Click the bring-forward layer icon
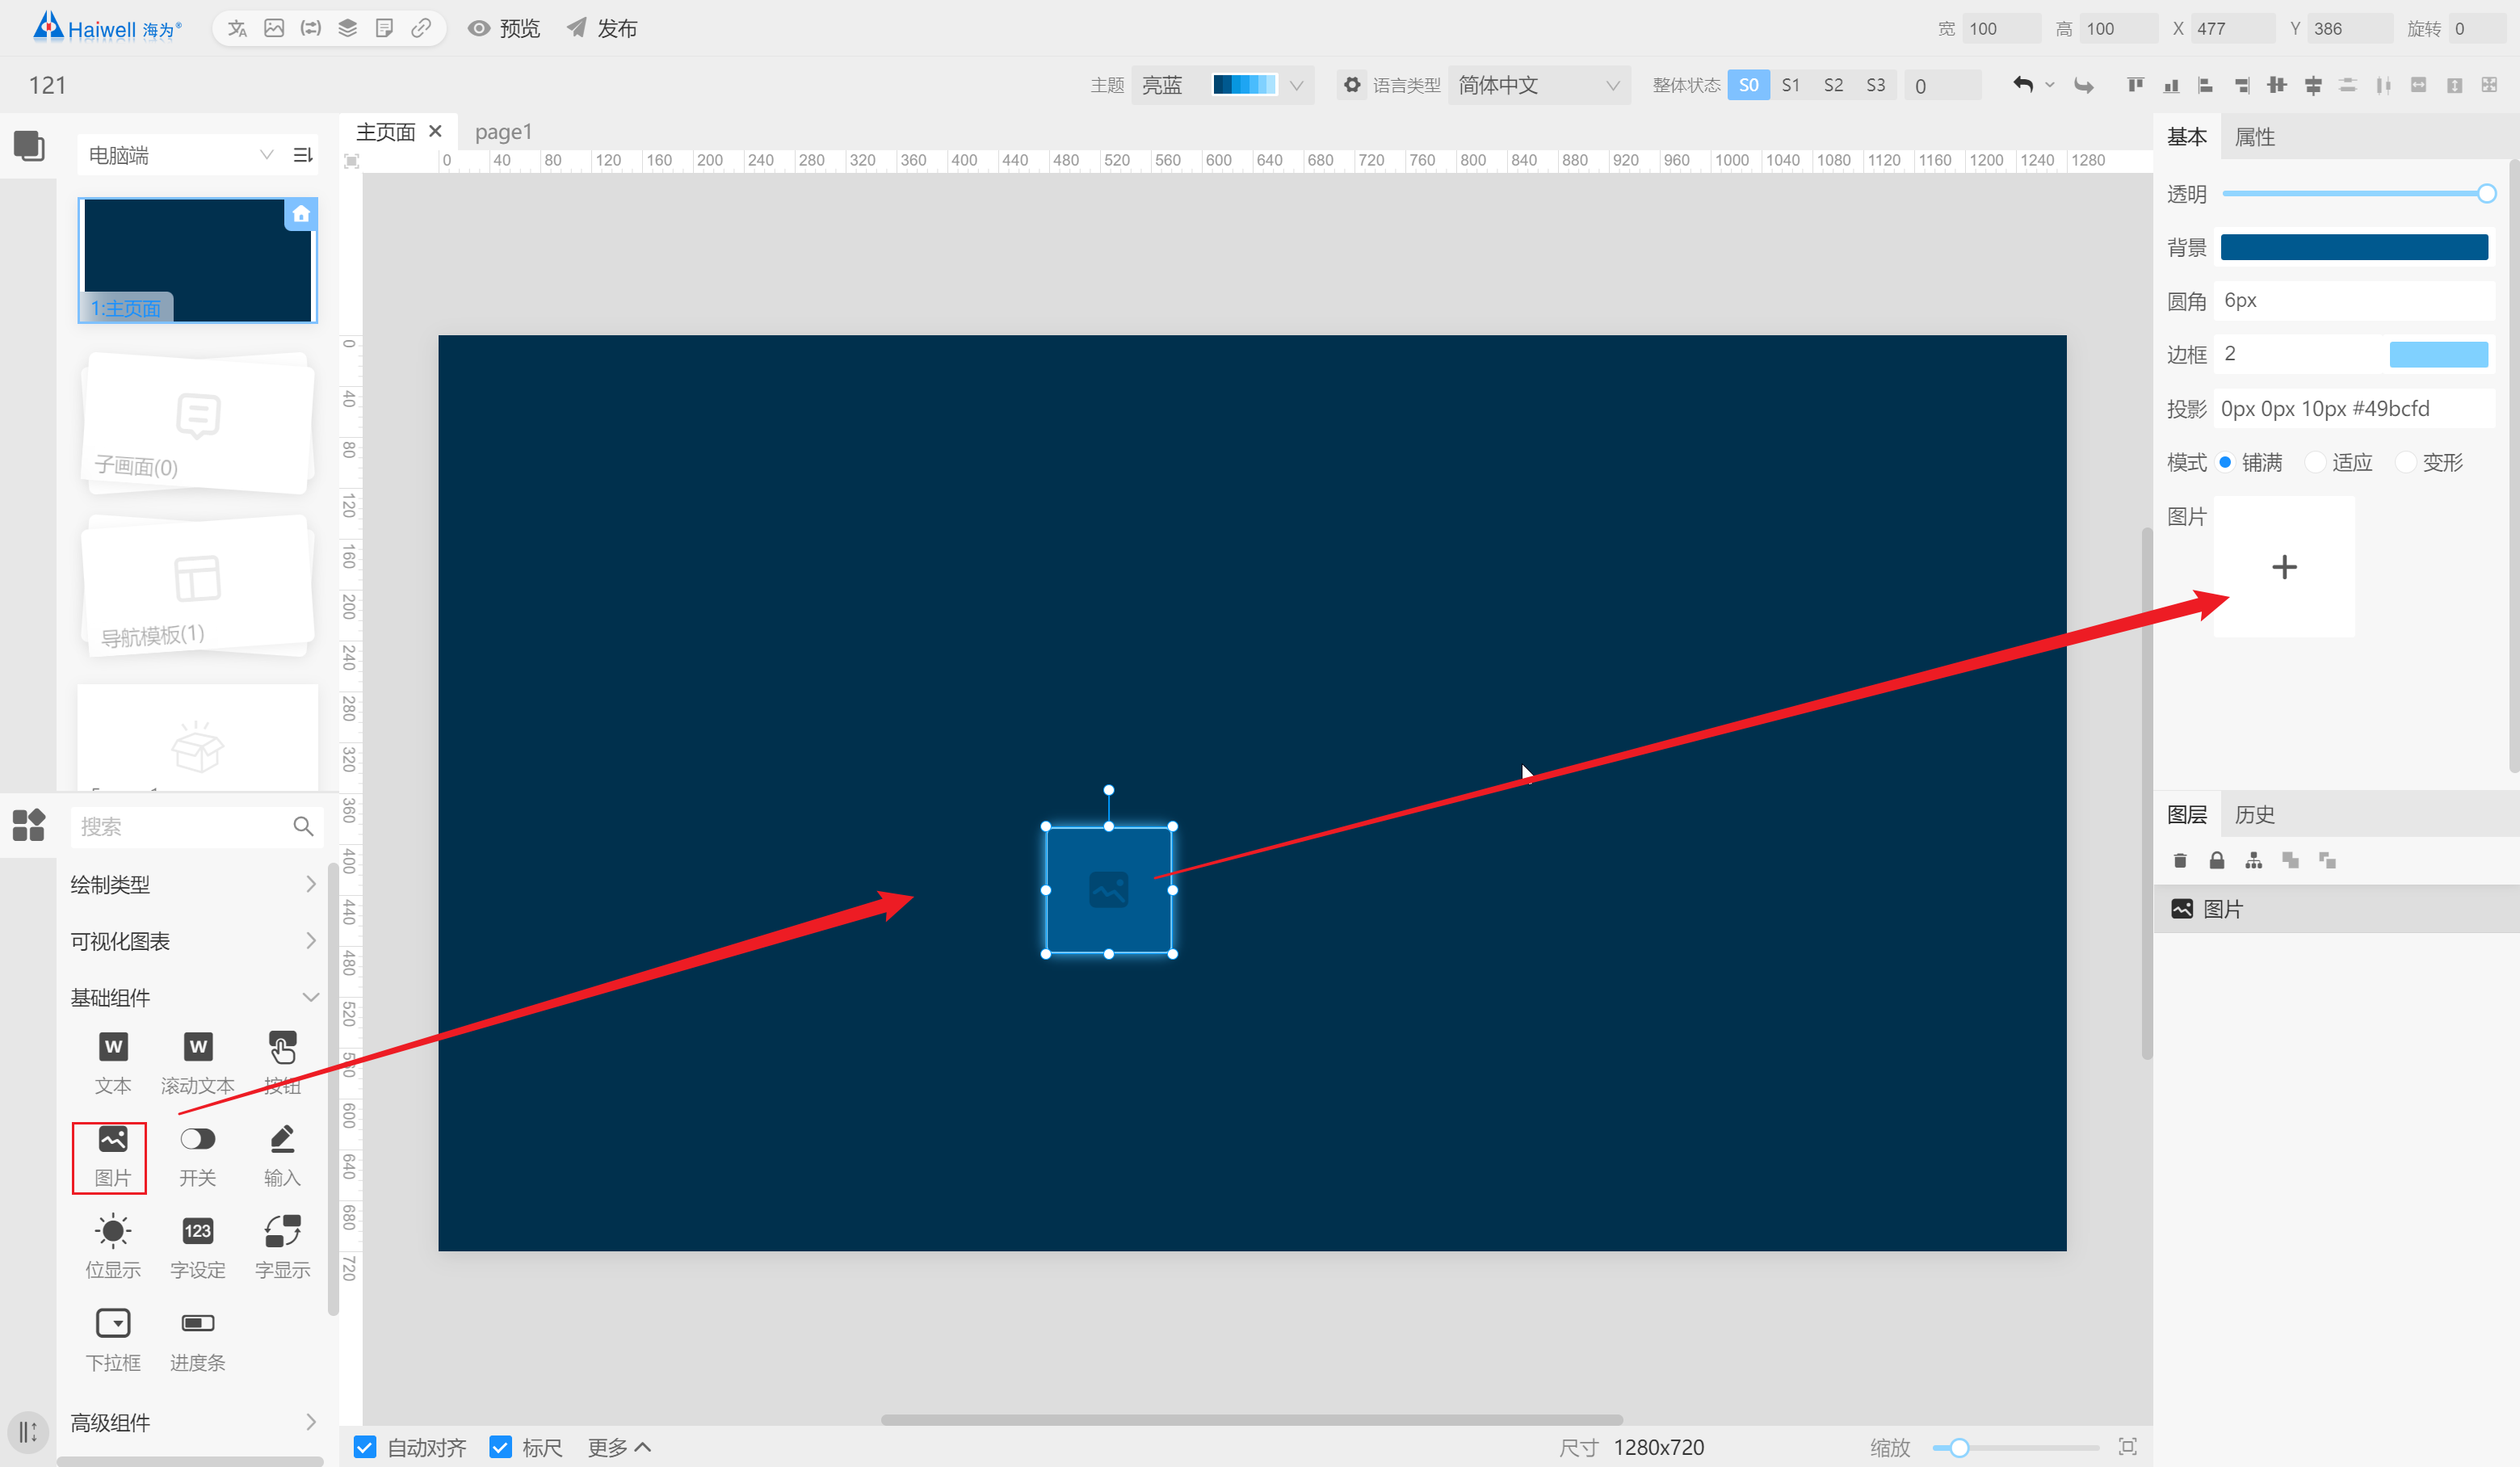Screen dimensions: 2520x1467 (2291, 860)
